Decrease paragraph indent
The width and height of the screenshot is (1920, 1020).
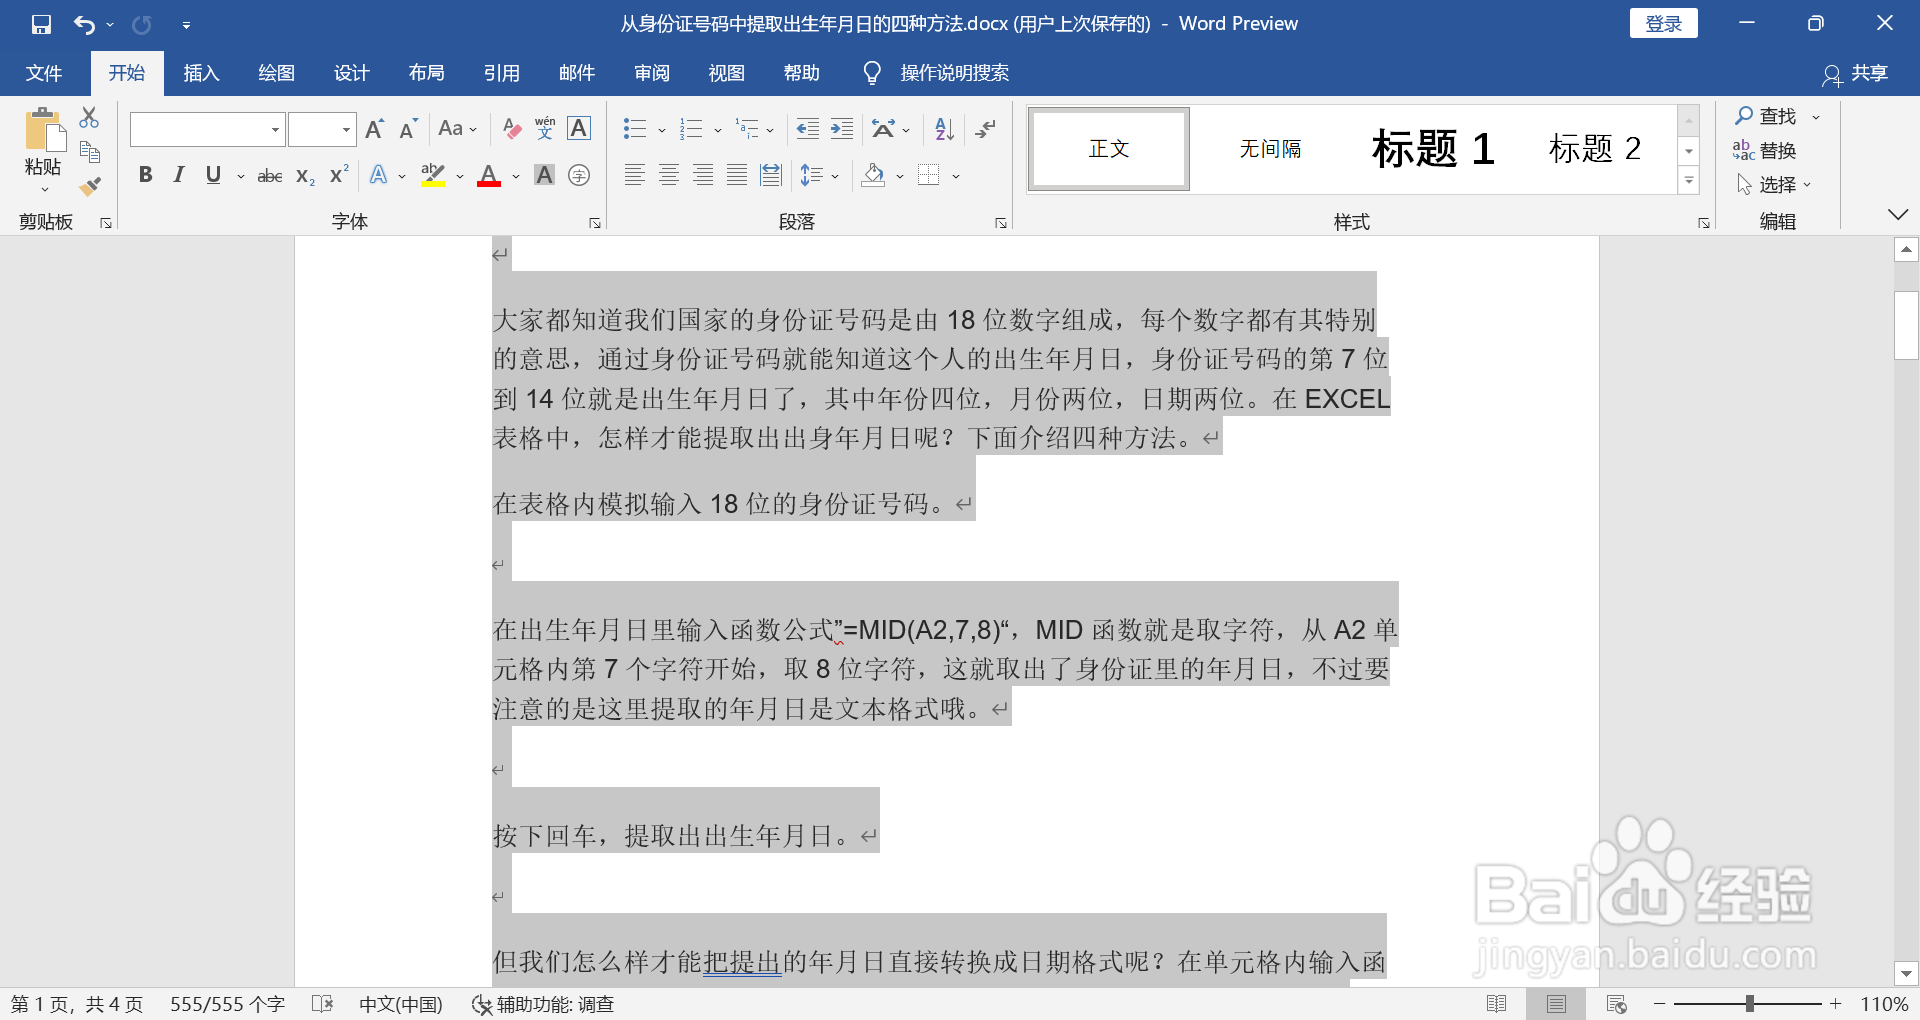point(808,129)
